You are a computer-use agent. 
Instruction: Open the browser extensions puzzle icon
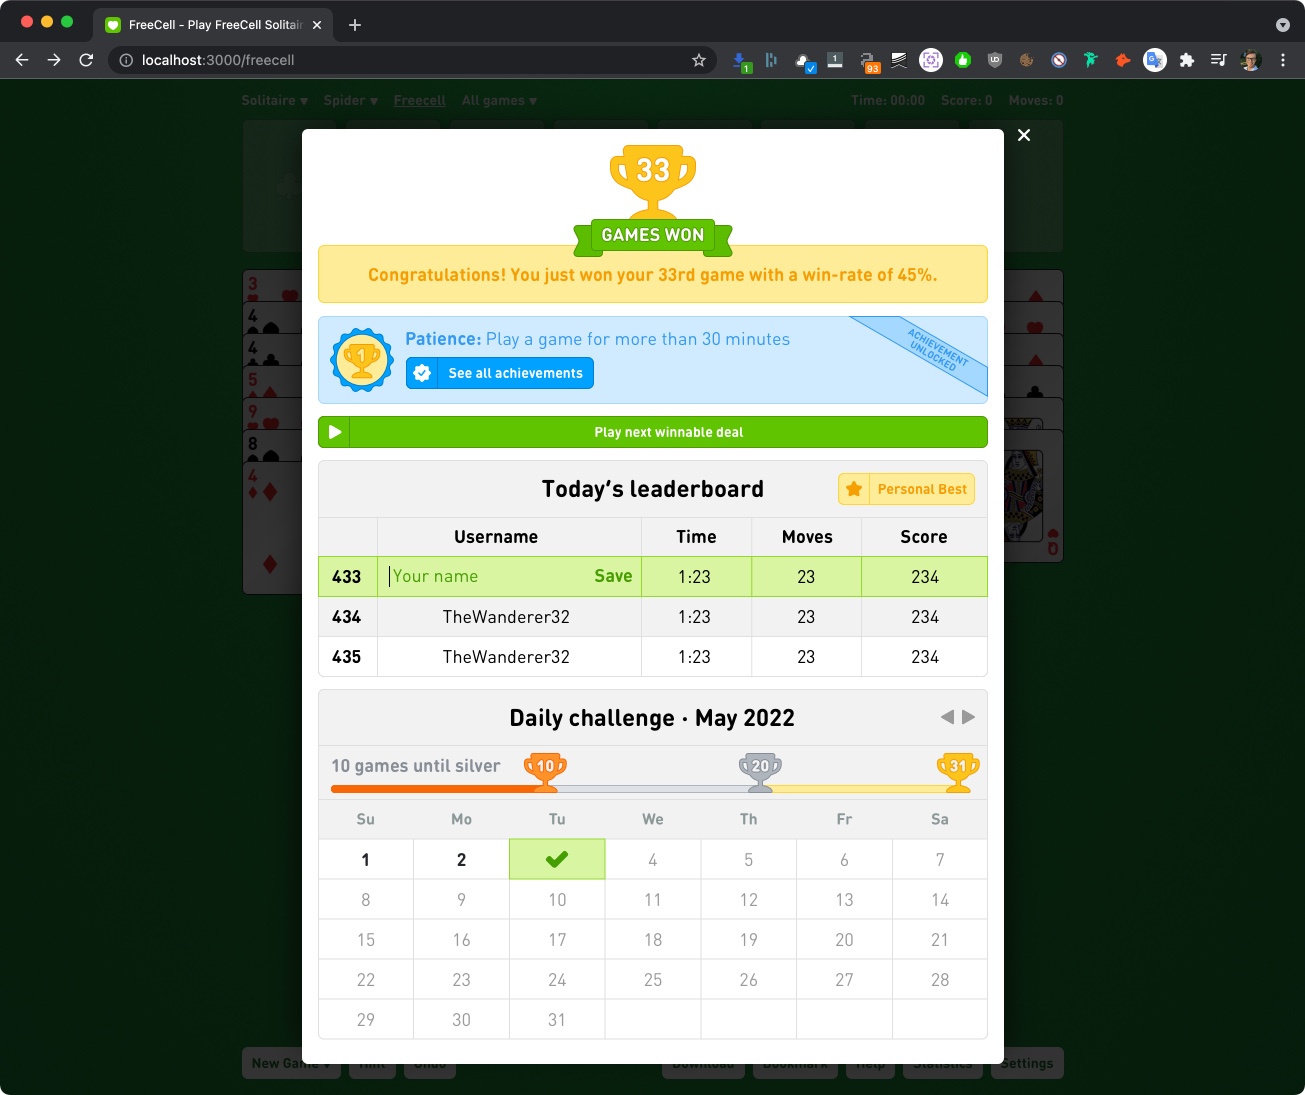pyautogui.click(x=1186, y=60)
